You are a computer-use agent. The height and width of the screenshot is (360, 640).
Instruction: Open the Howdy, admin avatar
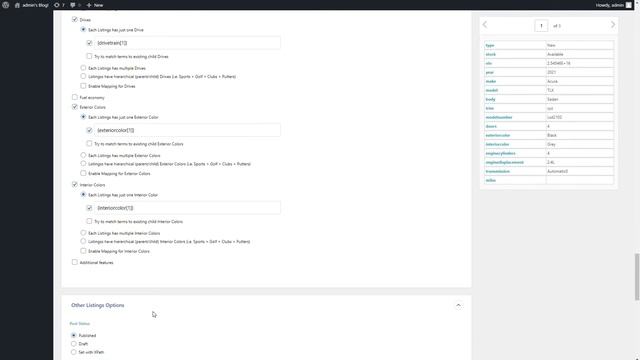[x=629, y=5]
